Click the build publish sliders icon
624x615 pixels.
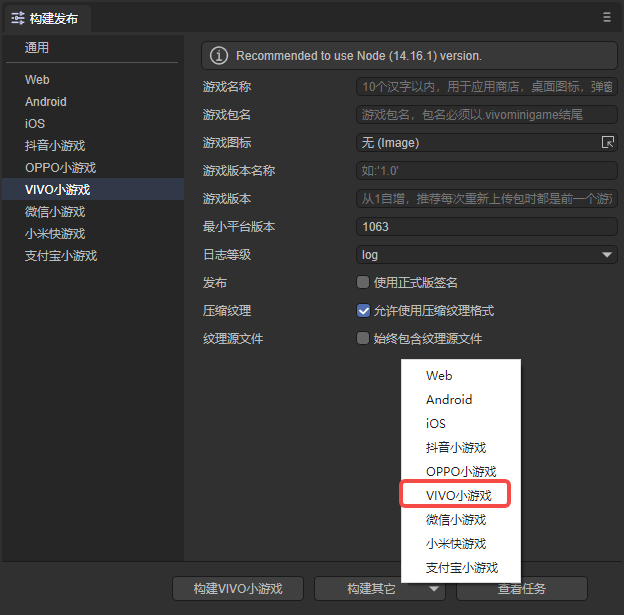tap(18, 18)
